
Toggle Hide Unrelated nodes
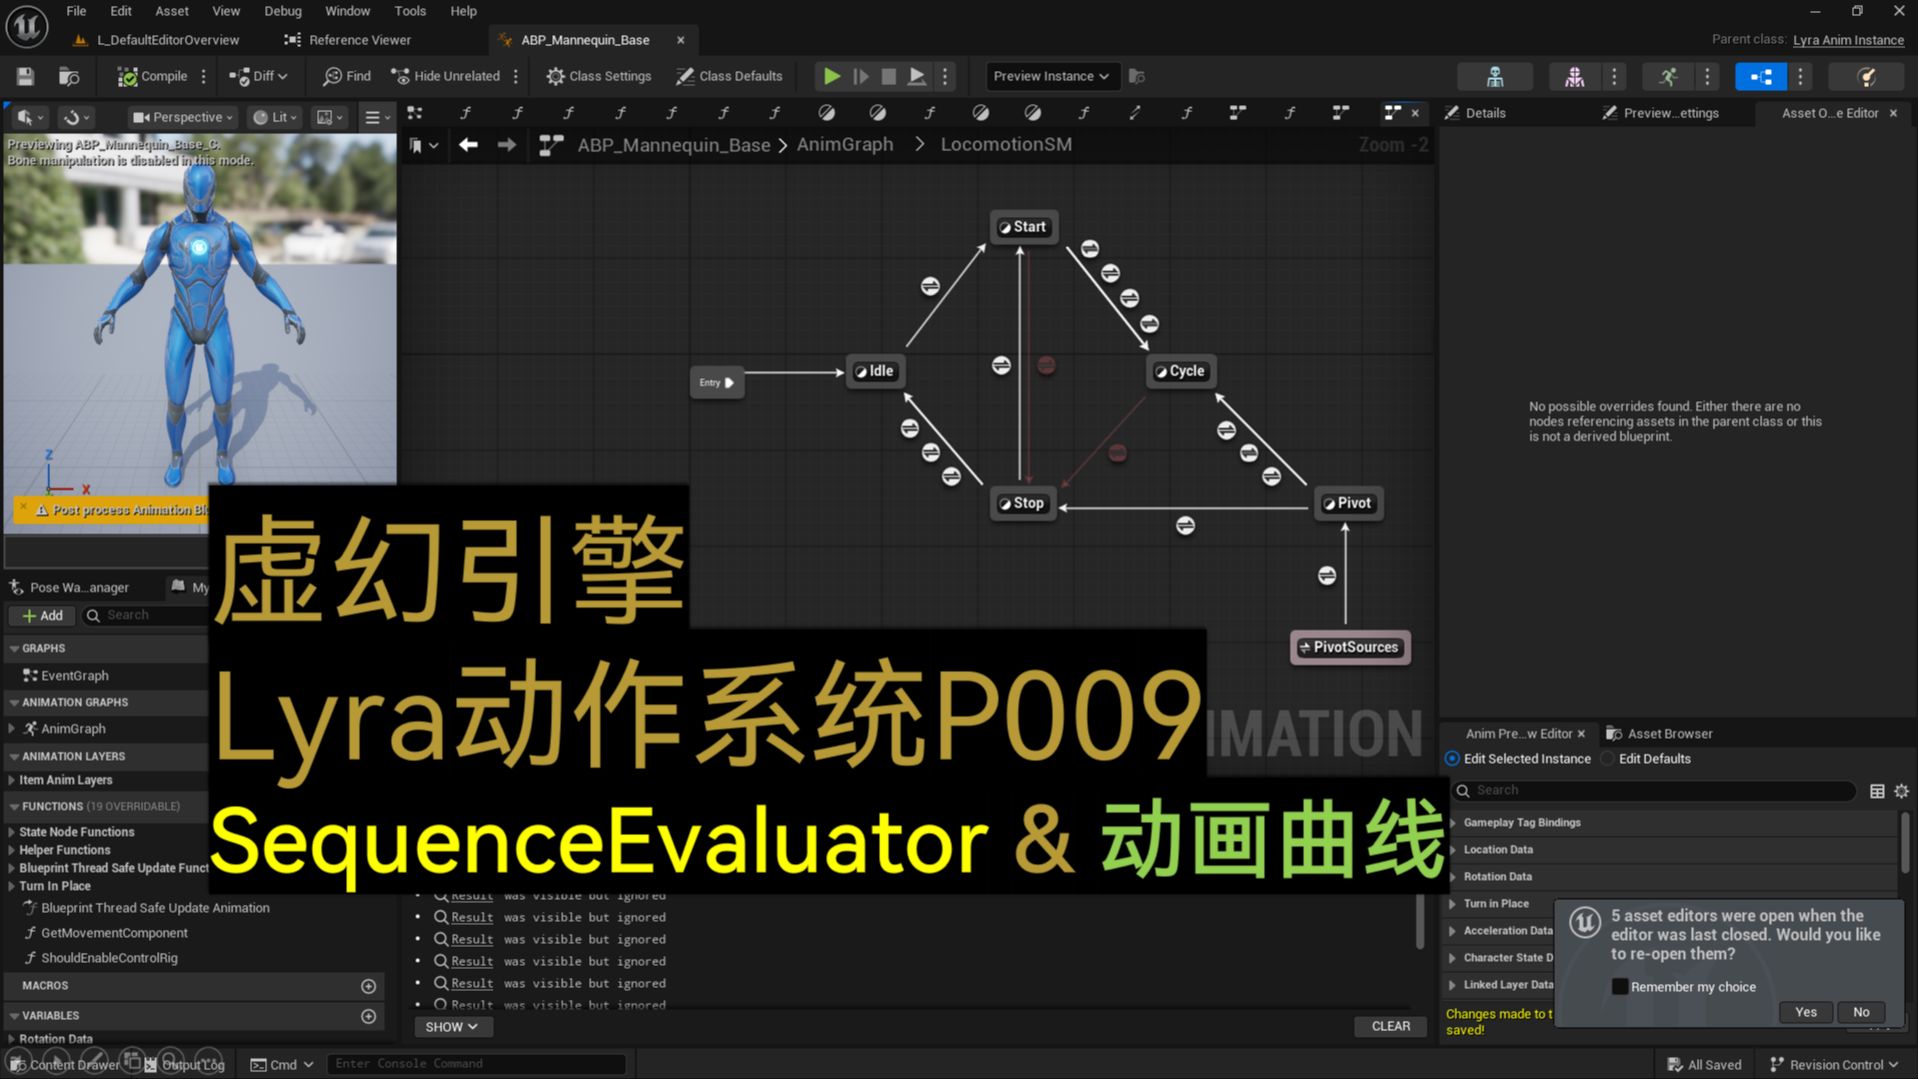coord(446,76)
